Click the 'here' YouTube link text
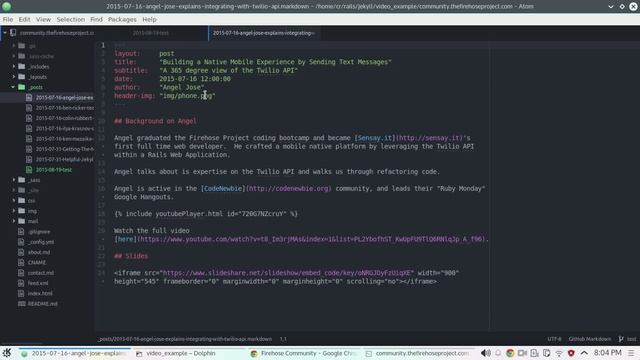This screenshot has width=640, height=360. point(125,239)
